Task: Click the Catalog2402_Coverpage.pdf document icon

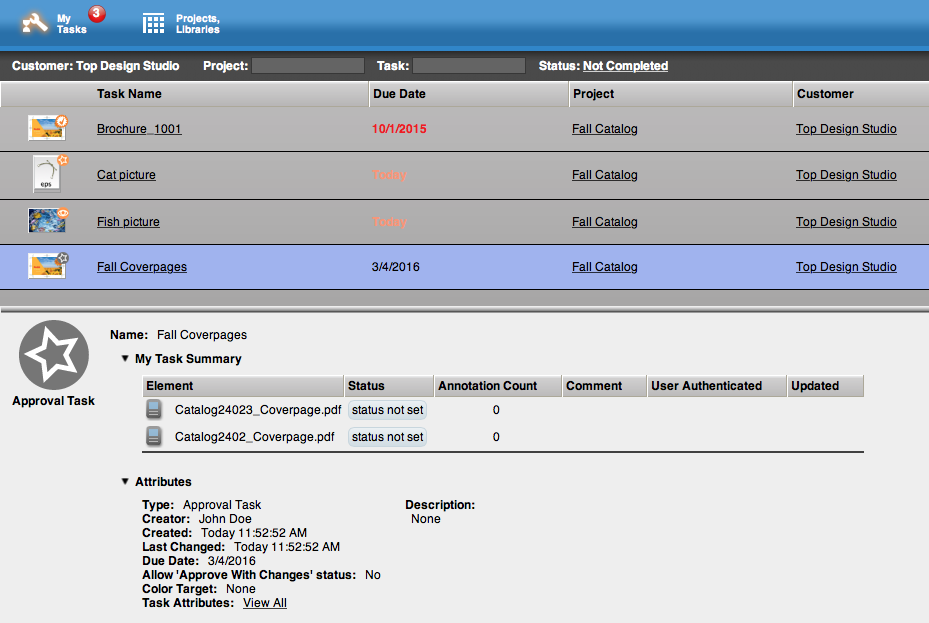Action: pyautogui.click(x=153, y=437)
